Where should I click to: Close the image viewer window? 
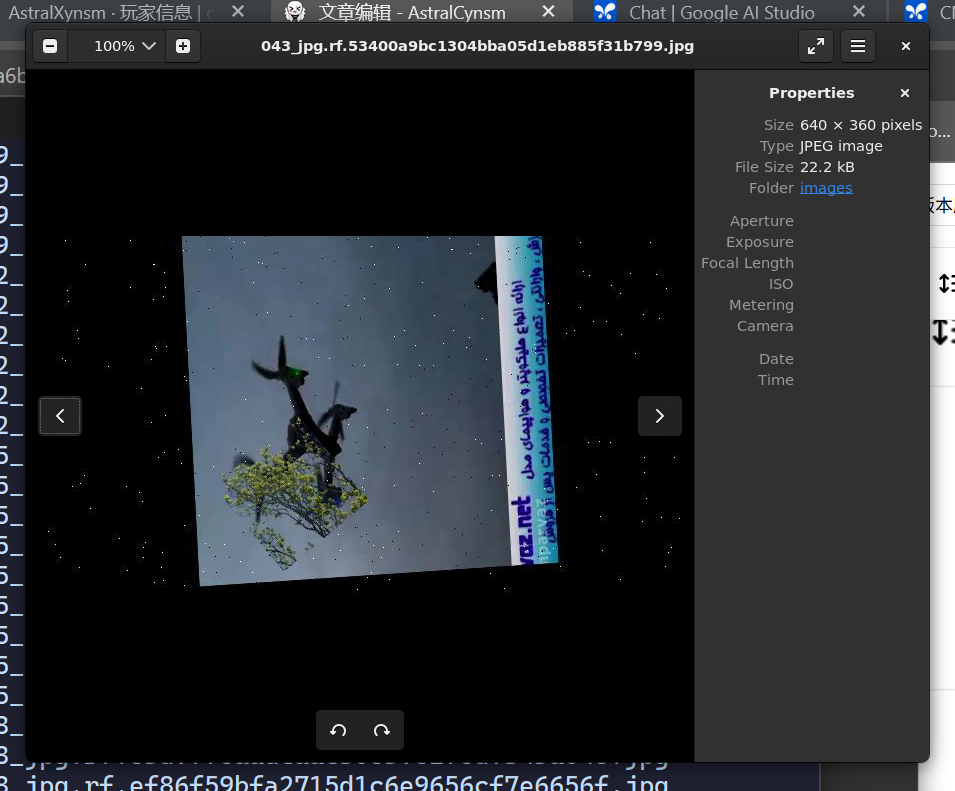[x=906, y=47]
